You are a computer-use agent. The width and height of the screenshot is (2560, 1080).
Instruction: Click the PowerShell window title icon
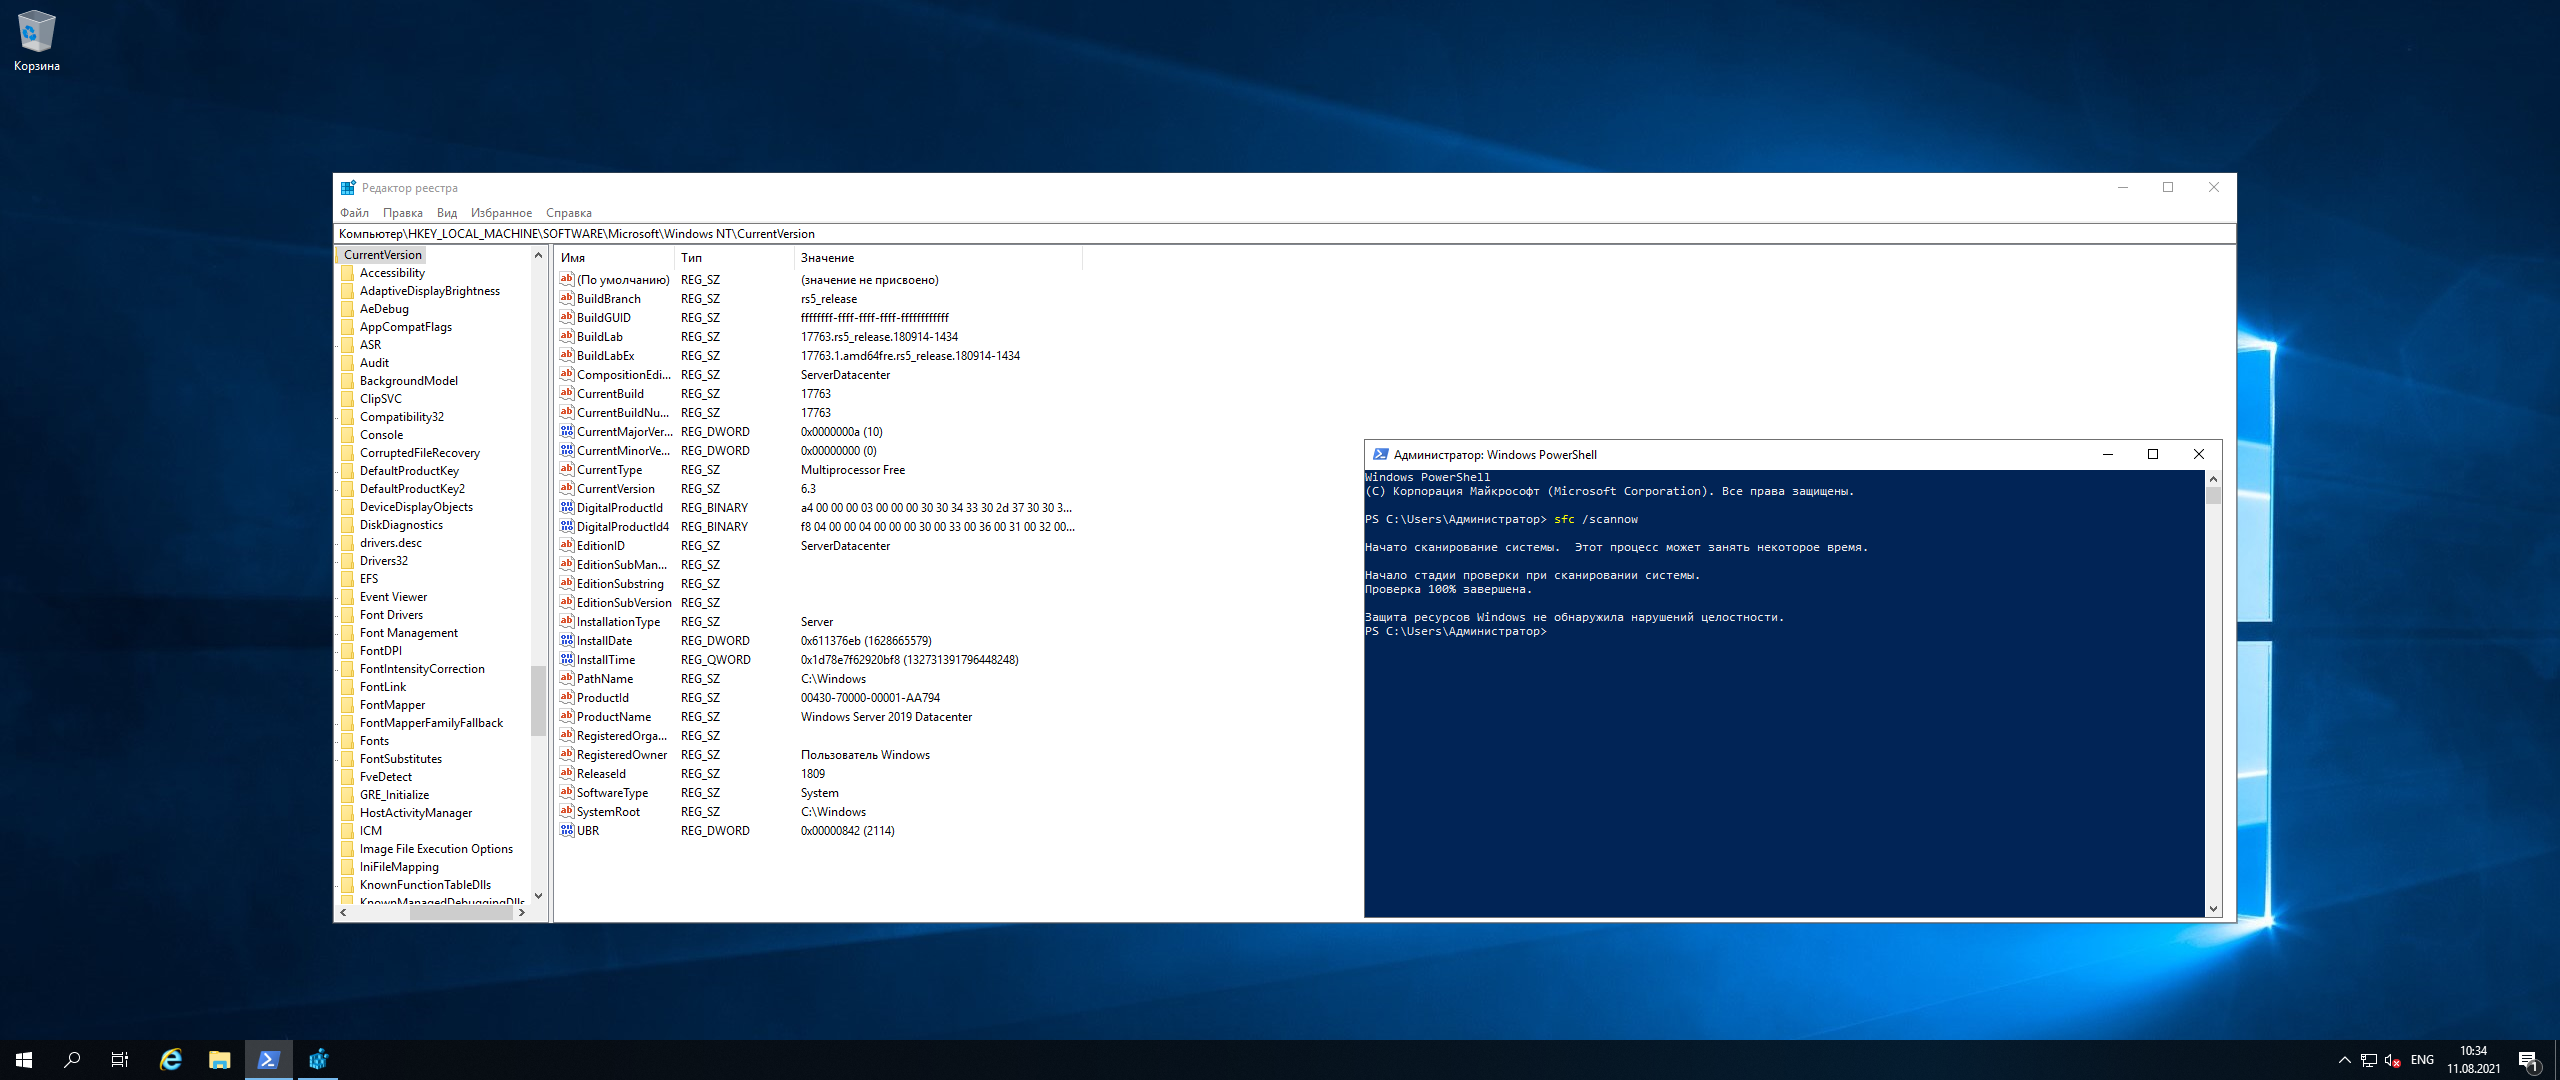[1380, 455]
